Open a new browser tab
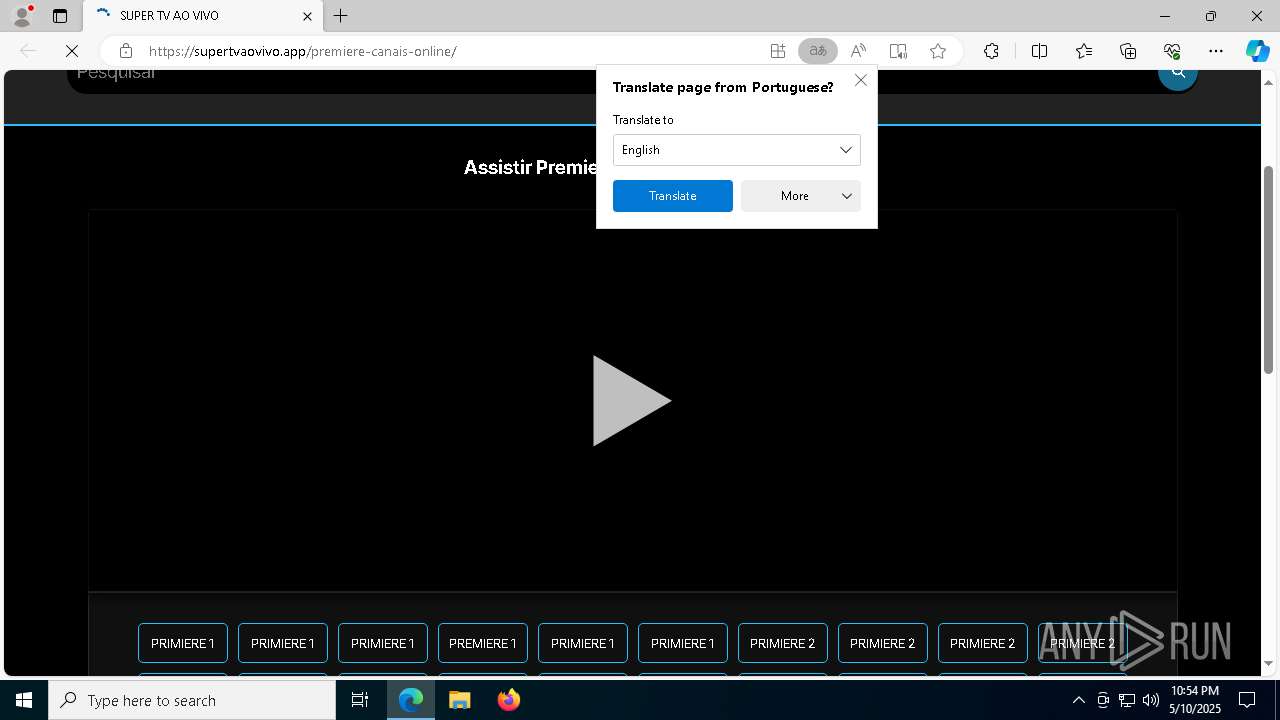The width and height of the screenshot is (1280, 720). click(340, 16)
